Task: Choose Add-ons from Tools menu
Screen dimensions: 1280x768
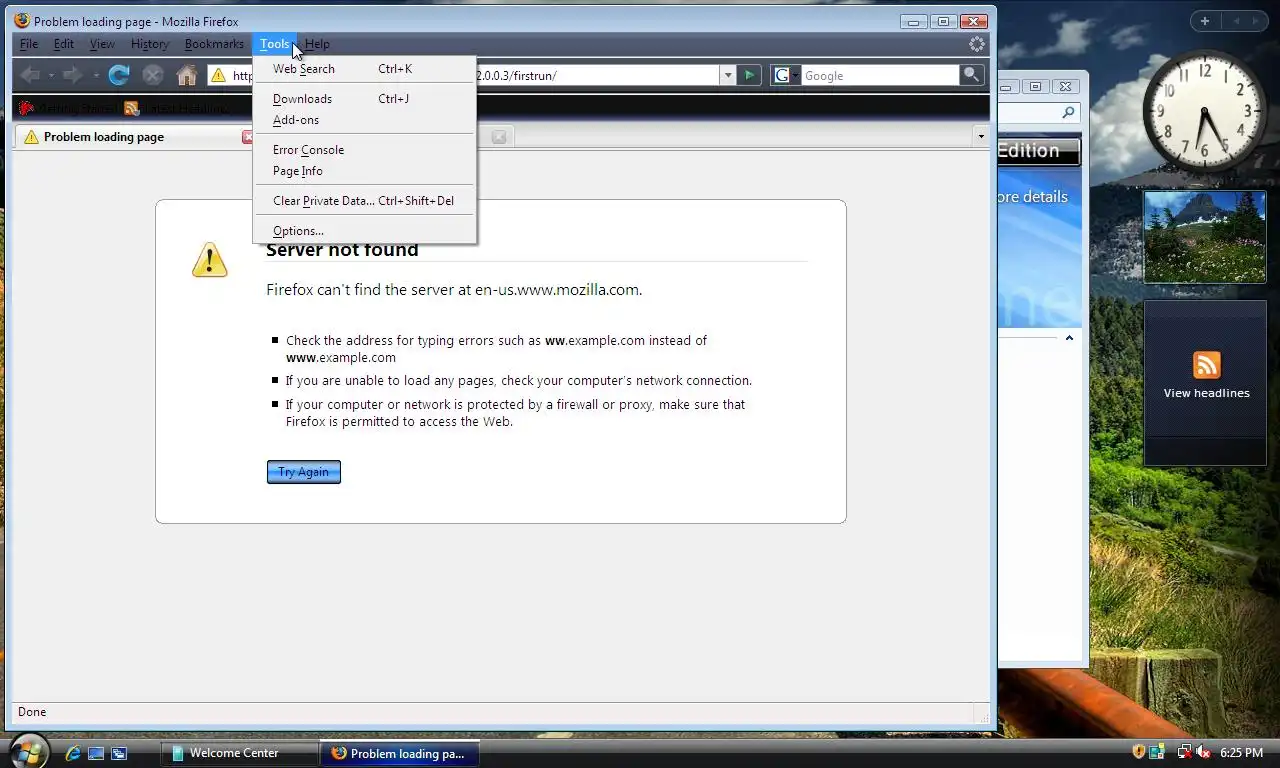Action: click(365, 120)
